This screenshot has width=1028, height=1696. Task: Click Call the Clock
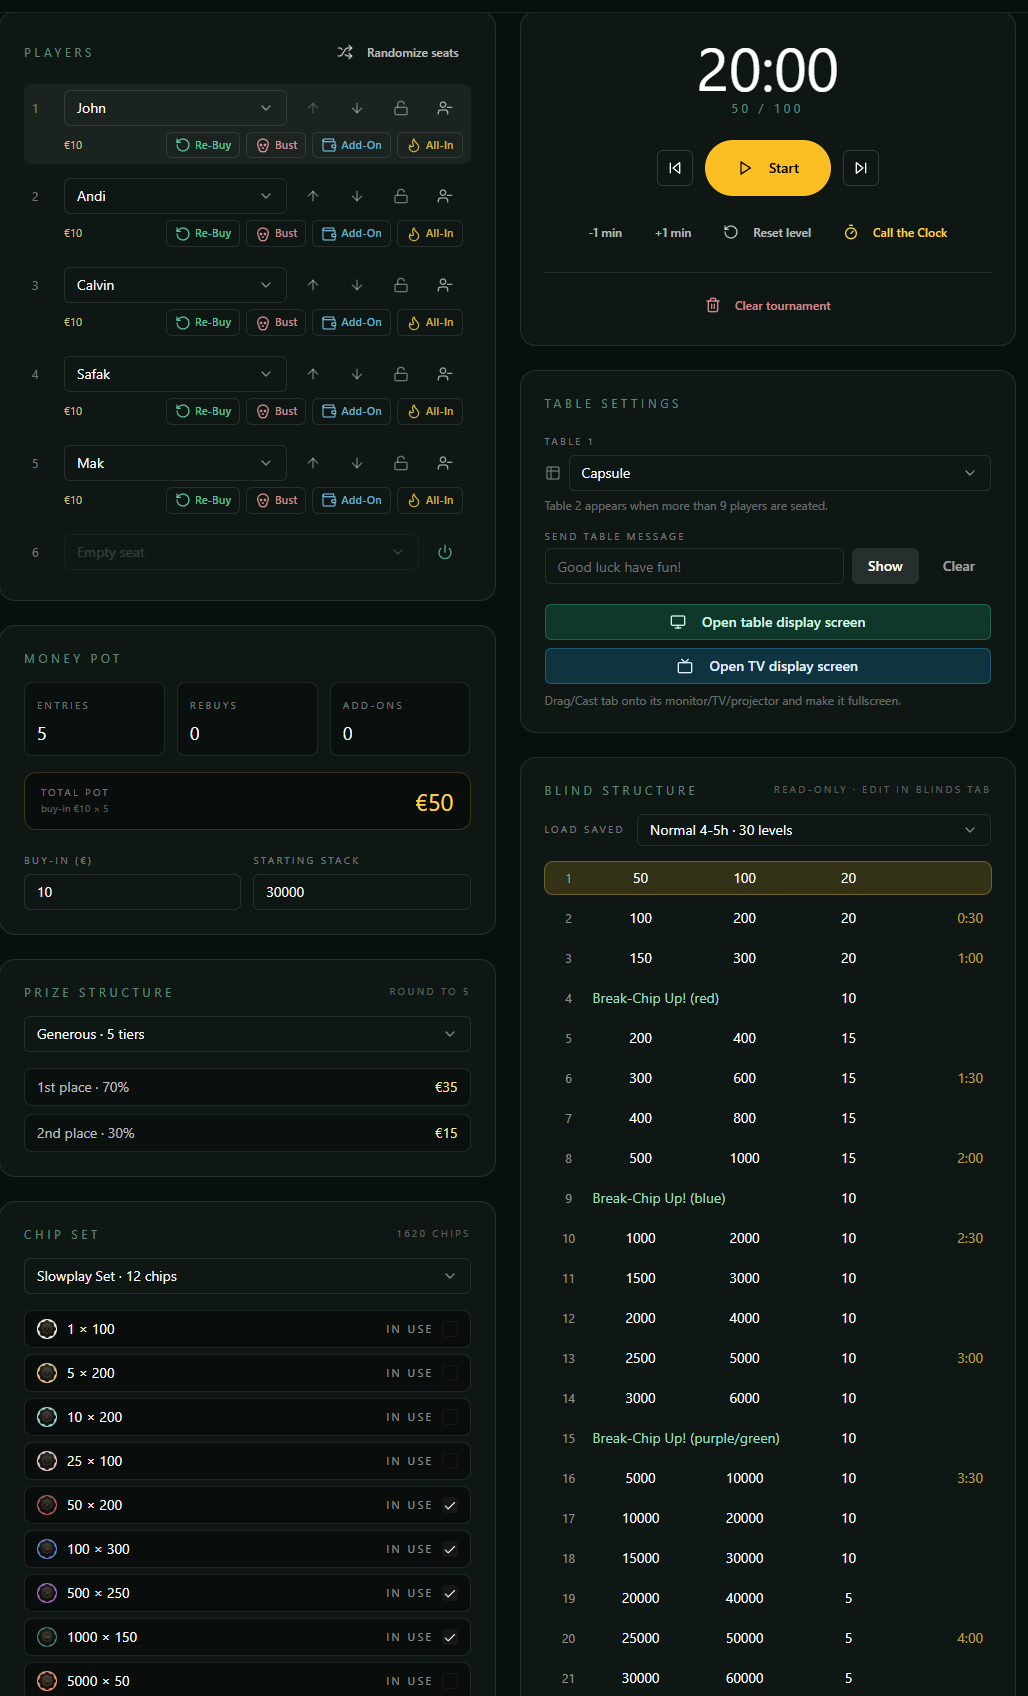click(896, 233)
